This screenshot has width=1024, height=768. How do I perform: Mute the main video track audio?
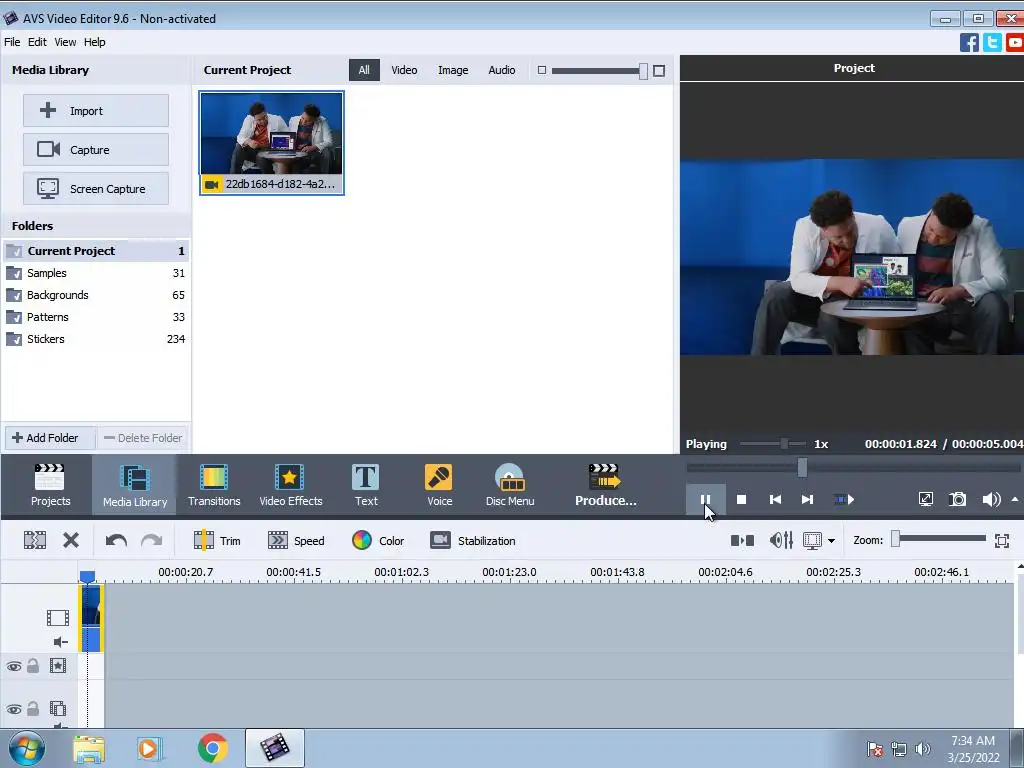tap(60, 642)
